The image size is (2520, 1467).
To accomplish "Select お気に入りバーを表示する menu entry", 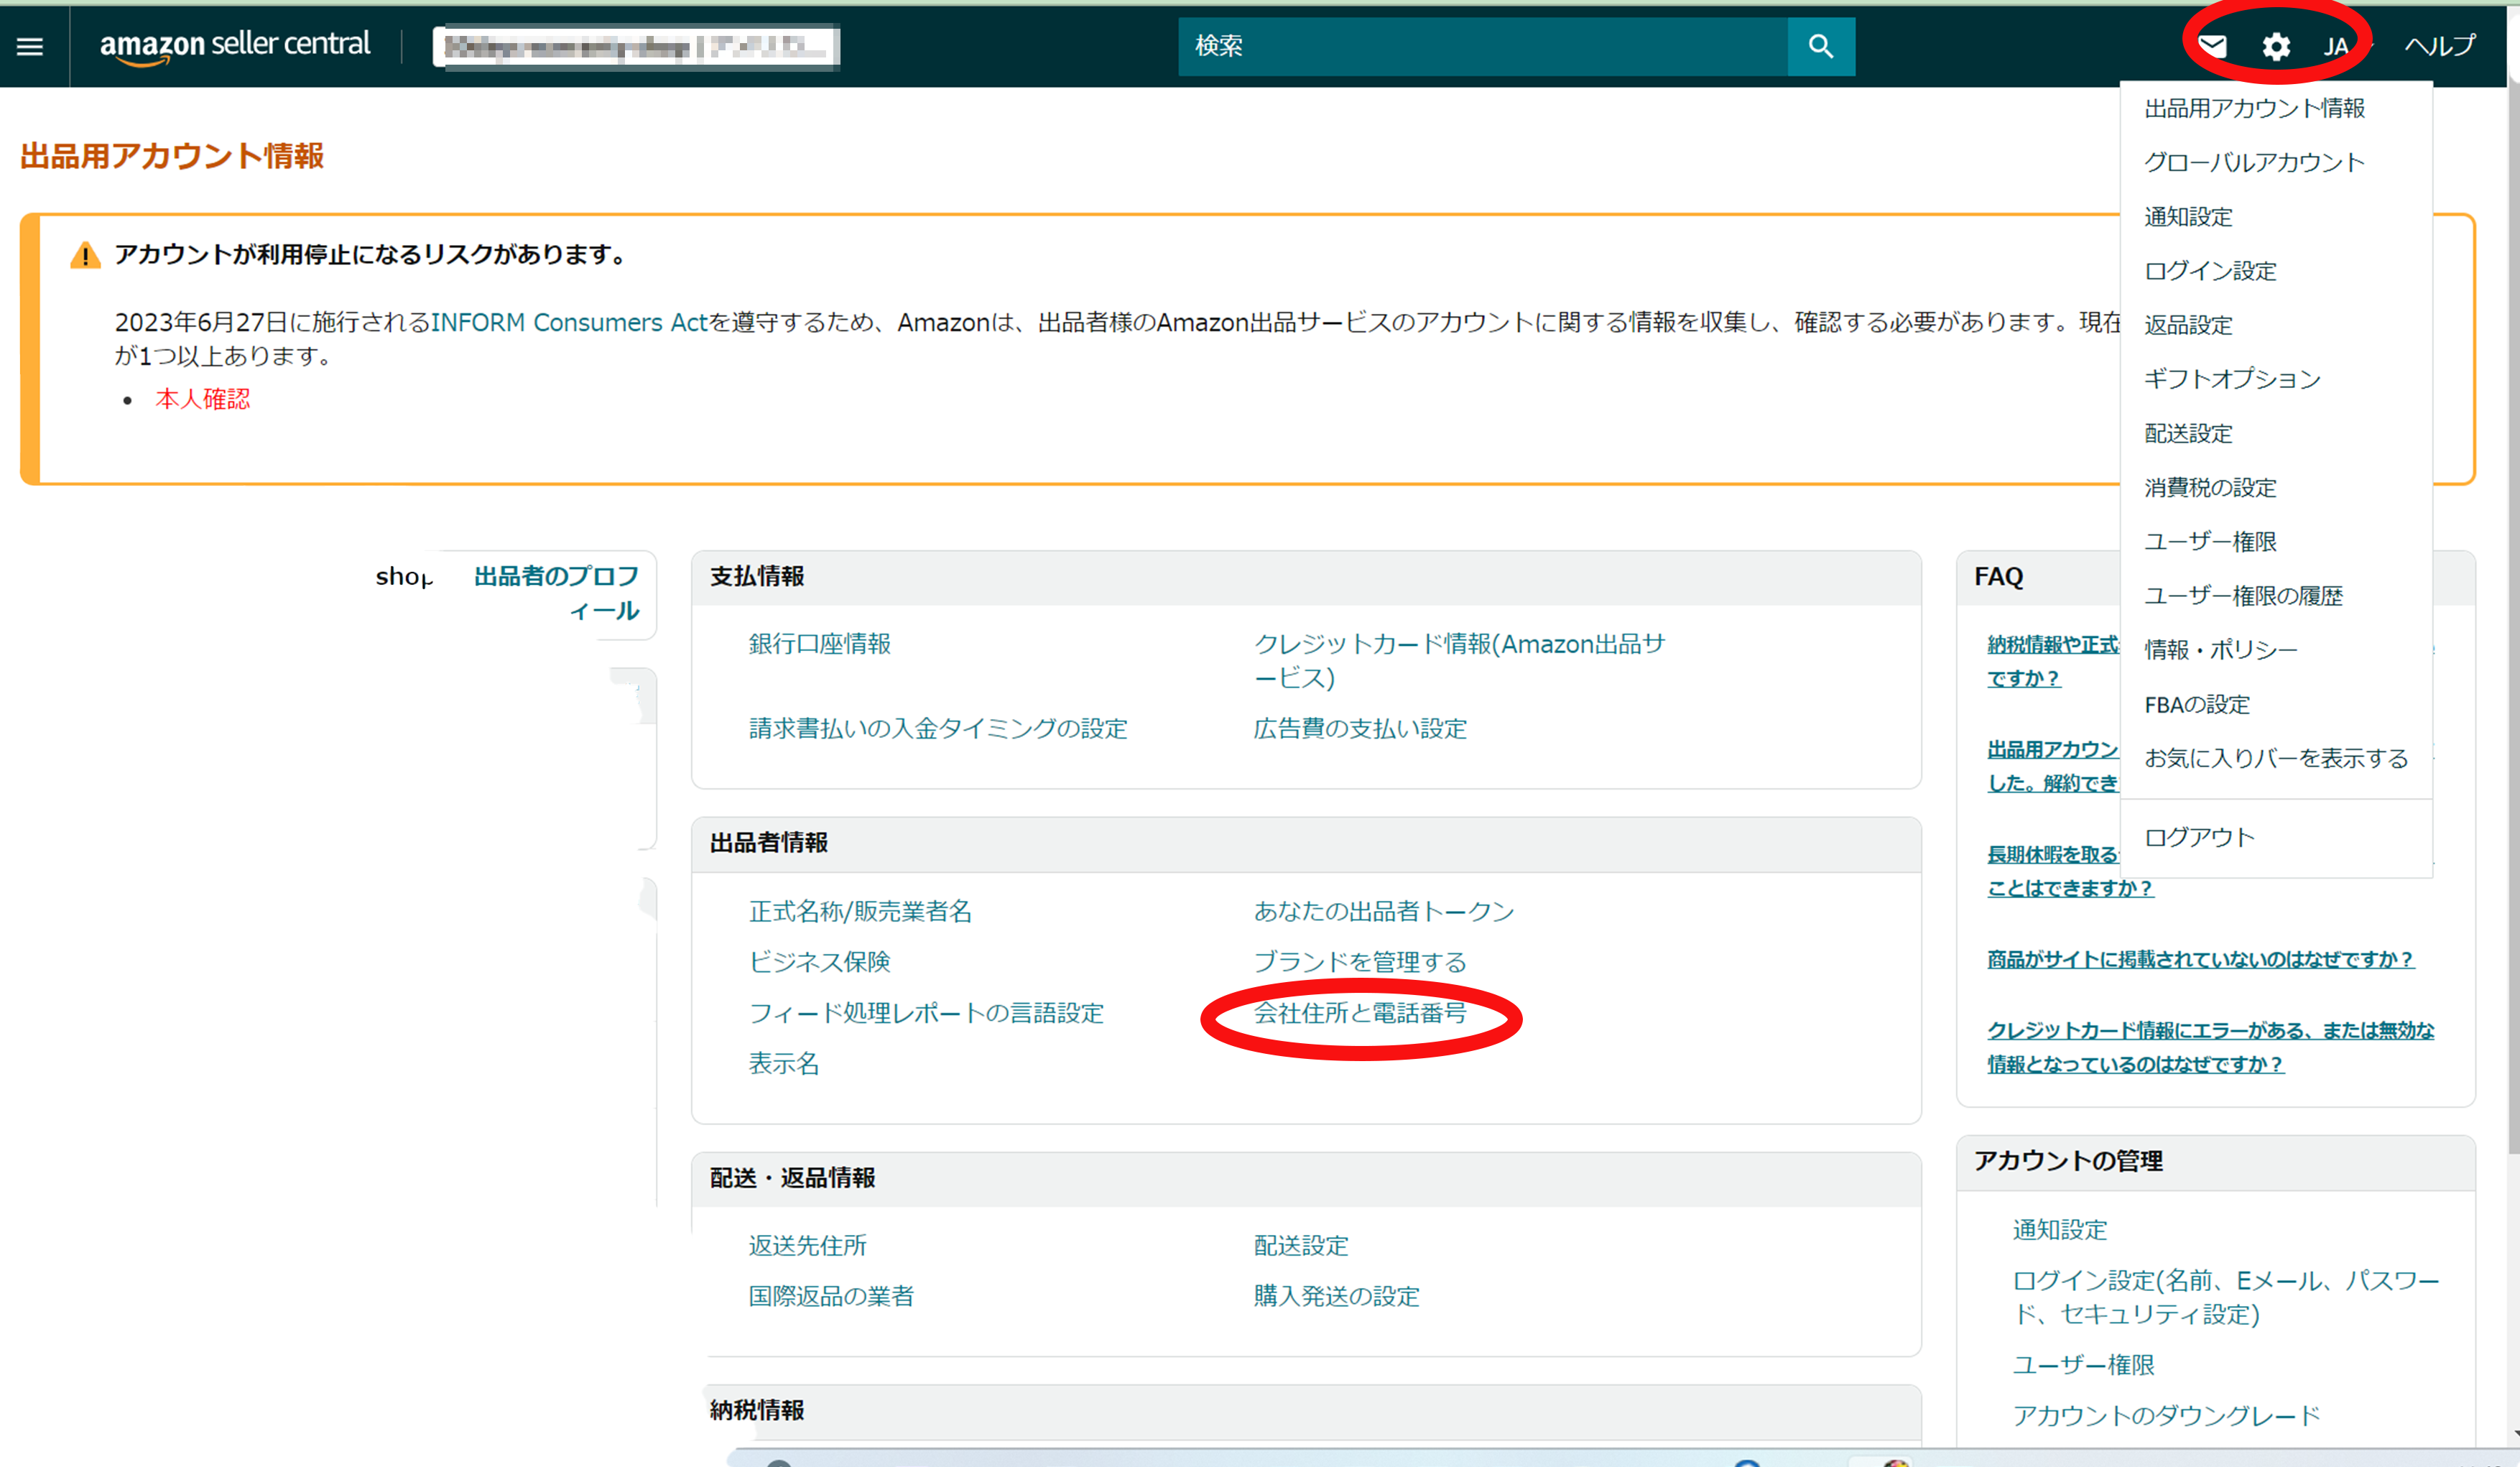I will 2276,758.
